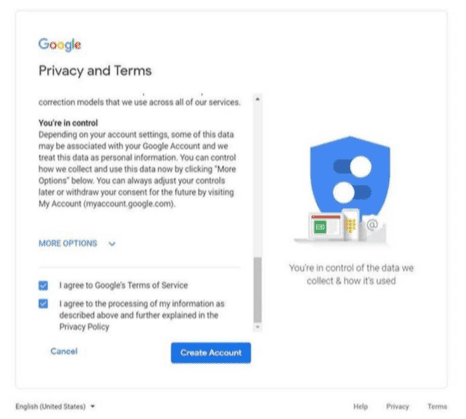The height and width of the screenshot is (419, 466).
Task: Click the scrollbar down arrow
Action: [x=257, y=327]
